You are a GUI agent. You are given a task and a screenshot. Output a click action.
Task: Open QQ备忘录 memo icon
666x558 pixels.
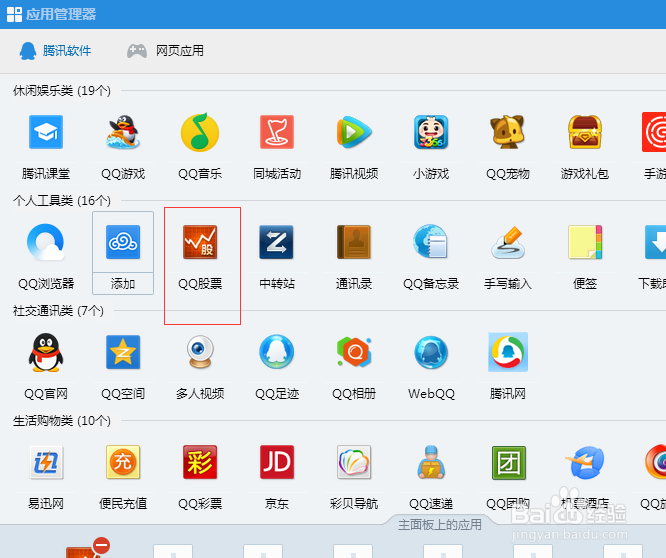pyautogui.click(x=431, y=242)
